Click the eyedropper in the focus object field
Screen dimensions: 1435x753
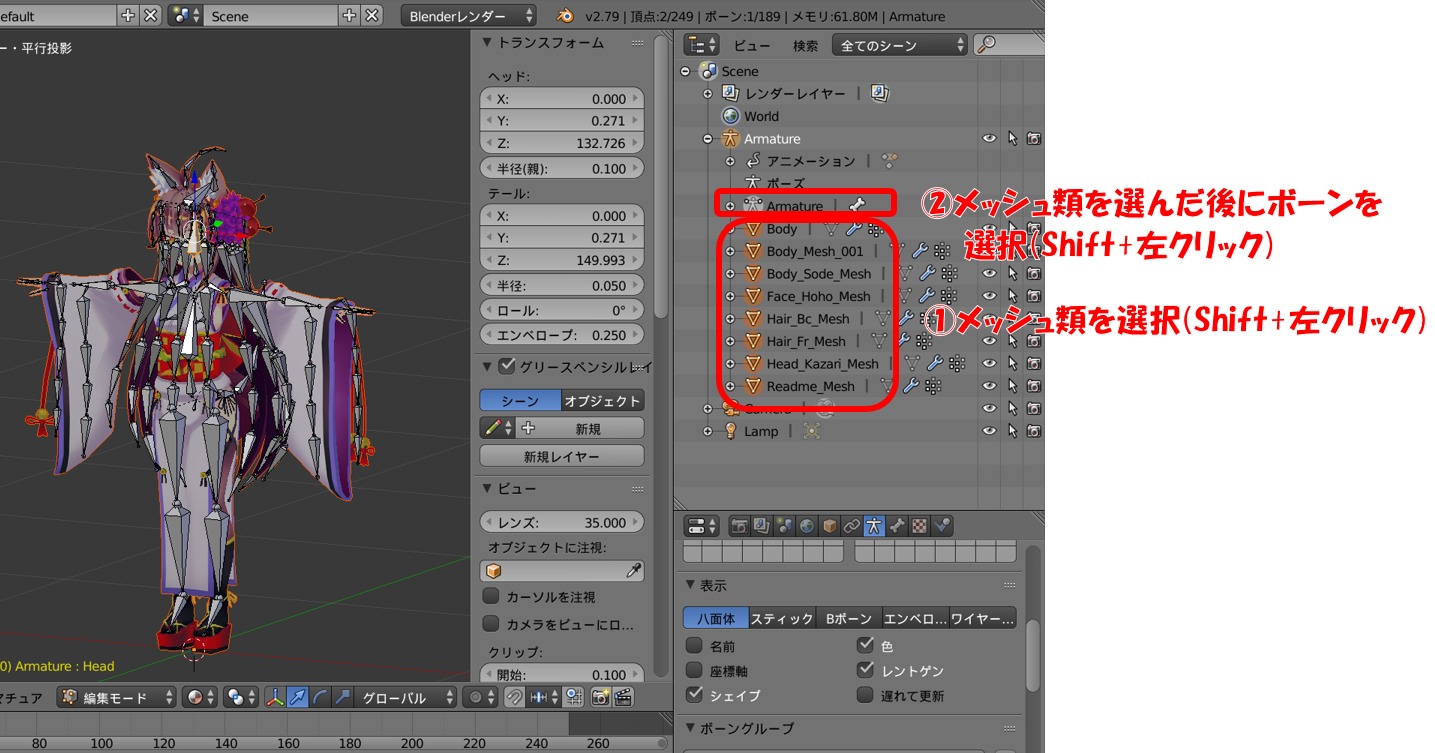[x=633, y=570]
